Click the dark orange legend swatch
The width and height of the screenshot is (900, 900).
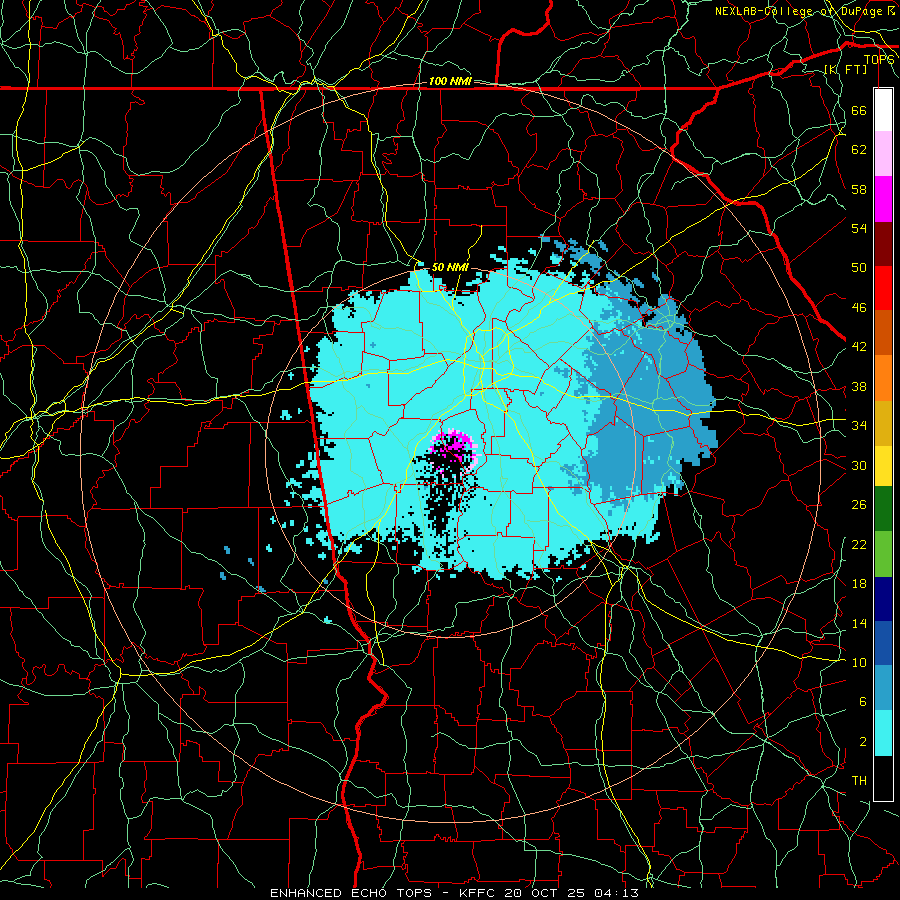[x=883, y=333]
